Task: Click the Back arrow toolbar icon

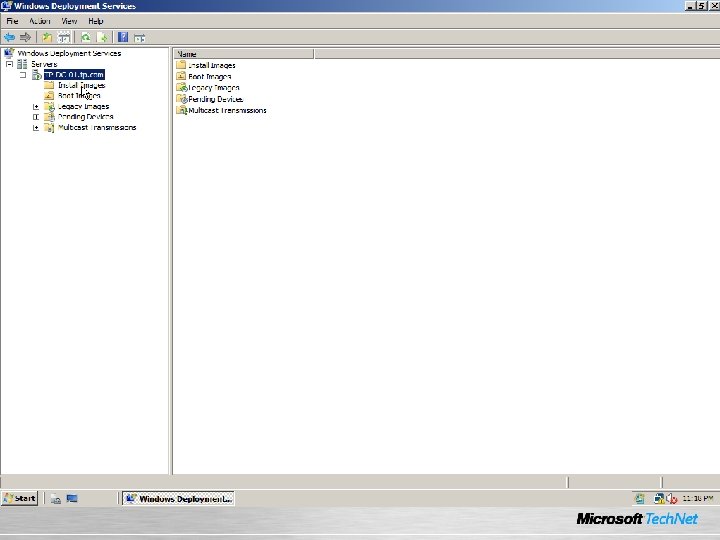Action: tap(9, 38)
